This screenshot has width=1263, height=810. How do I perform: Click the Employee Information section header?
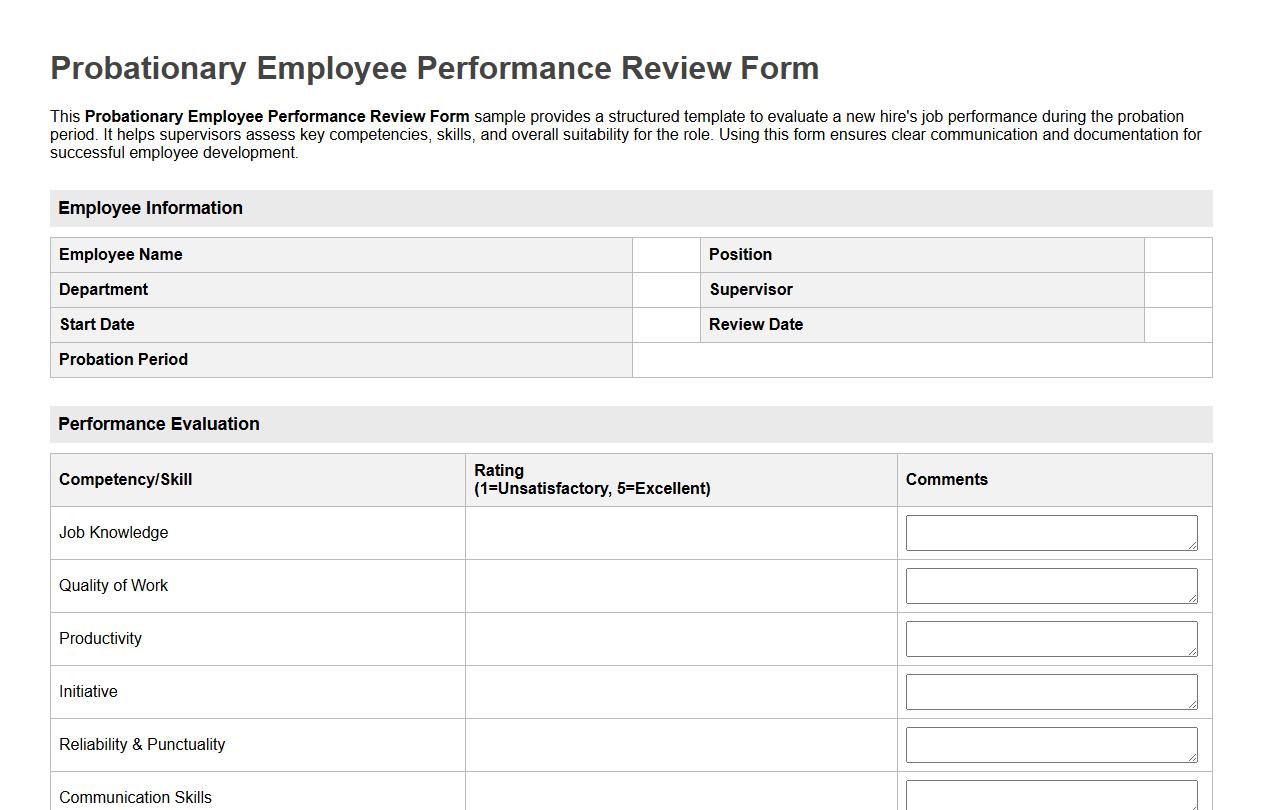click(150, 208)
